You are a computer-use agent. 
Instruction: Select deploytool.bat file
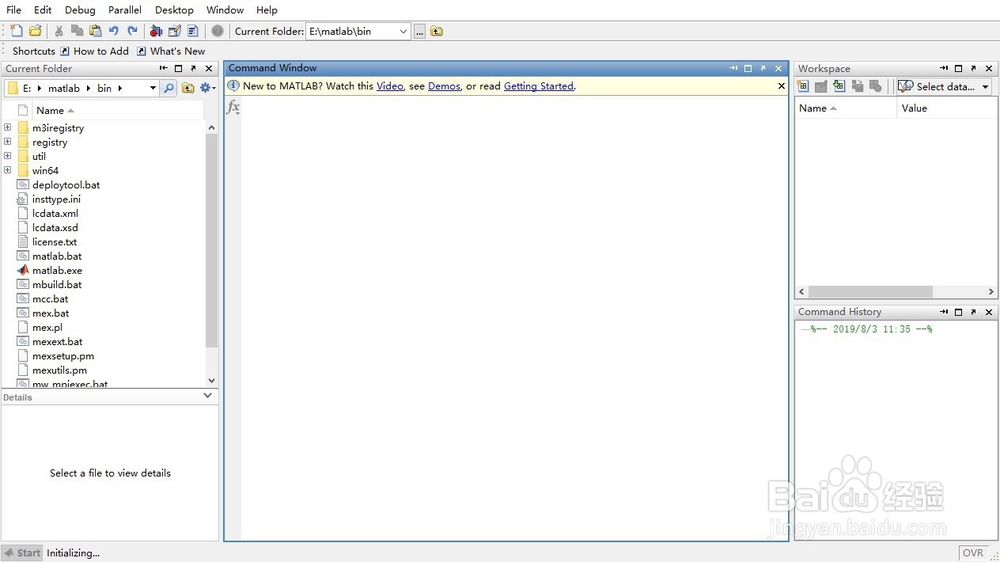coord(66,185)
